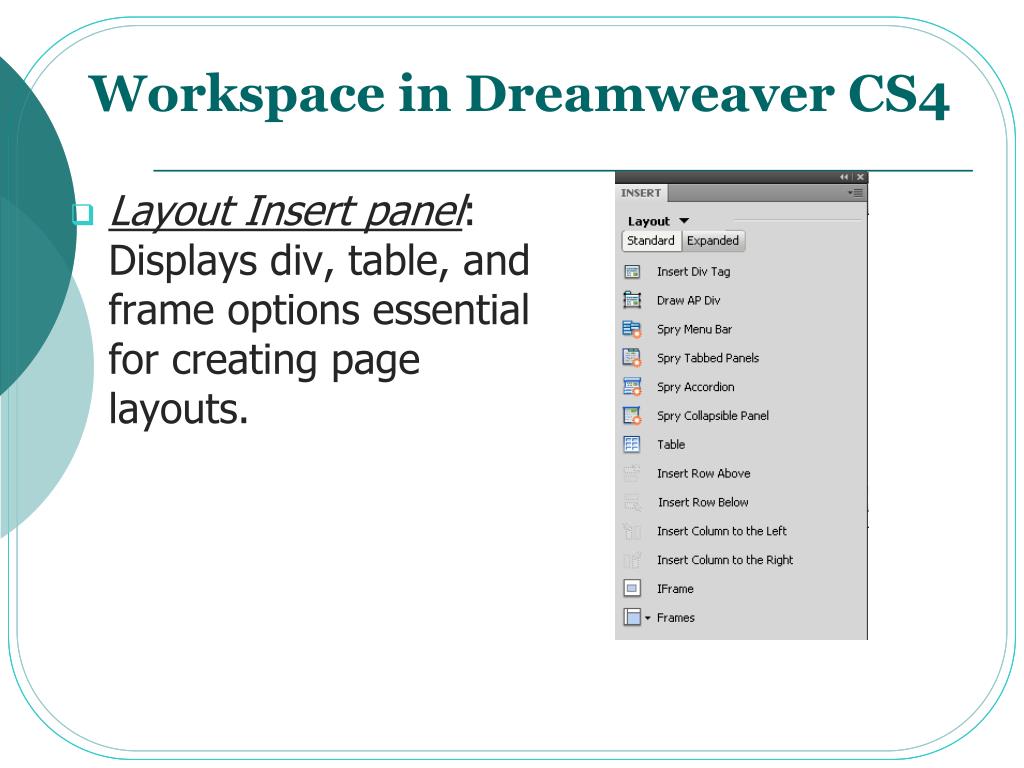Viewport: 1024px width, 768px height.
Task: Click the Spry Collapsible Panel icon
Action: click(632, 415)
